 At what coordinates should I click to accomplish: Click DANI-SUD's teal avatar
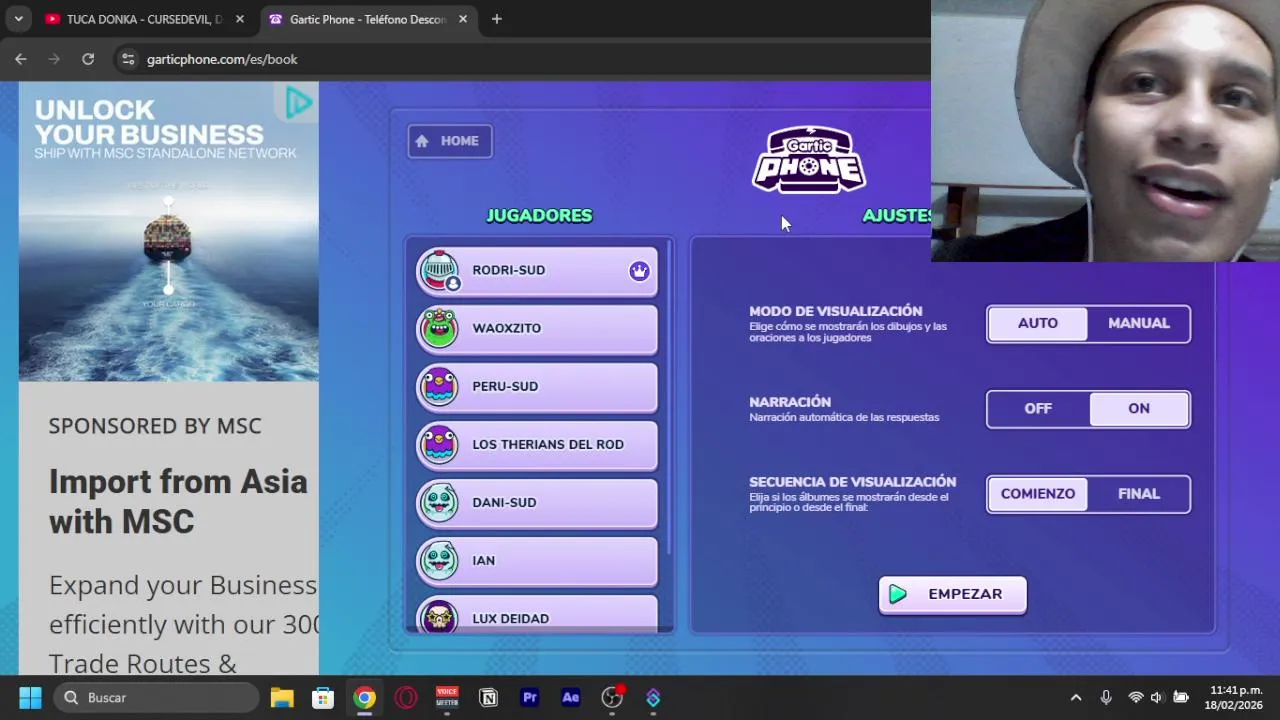(x=439, y=502)
